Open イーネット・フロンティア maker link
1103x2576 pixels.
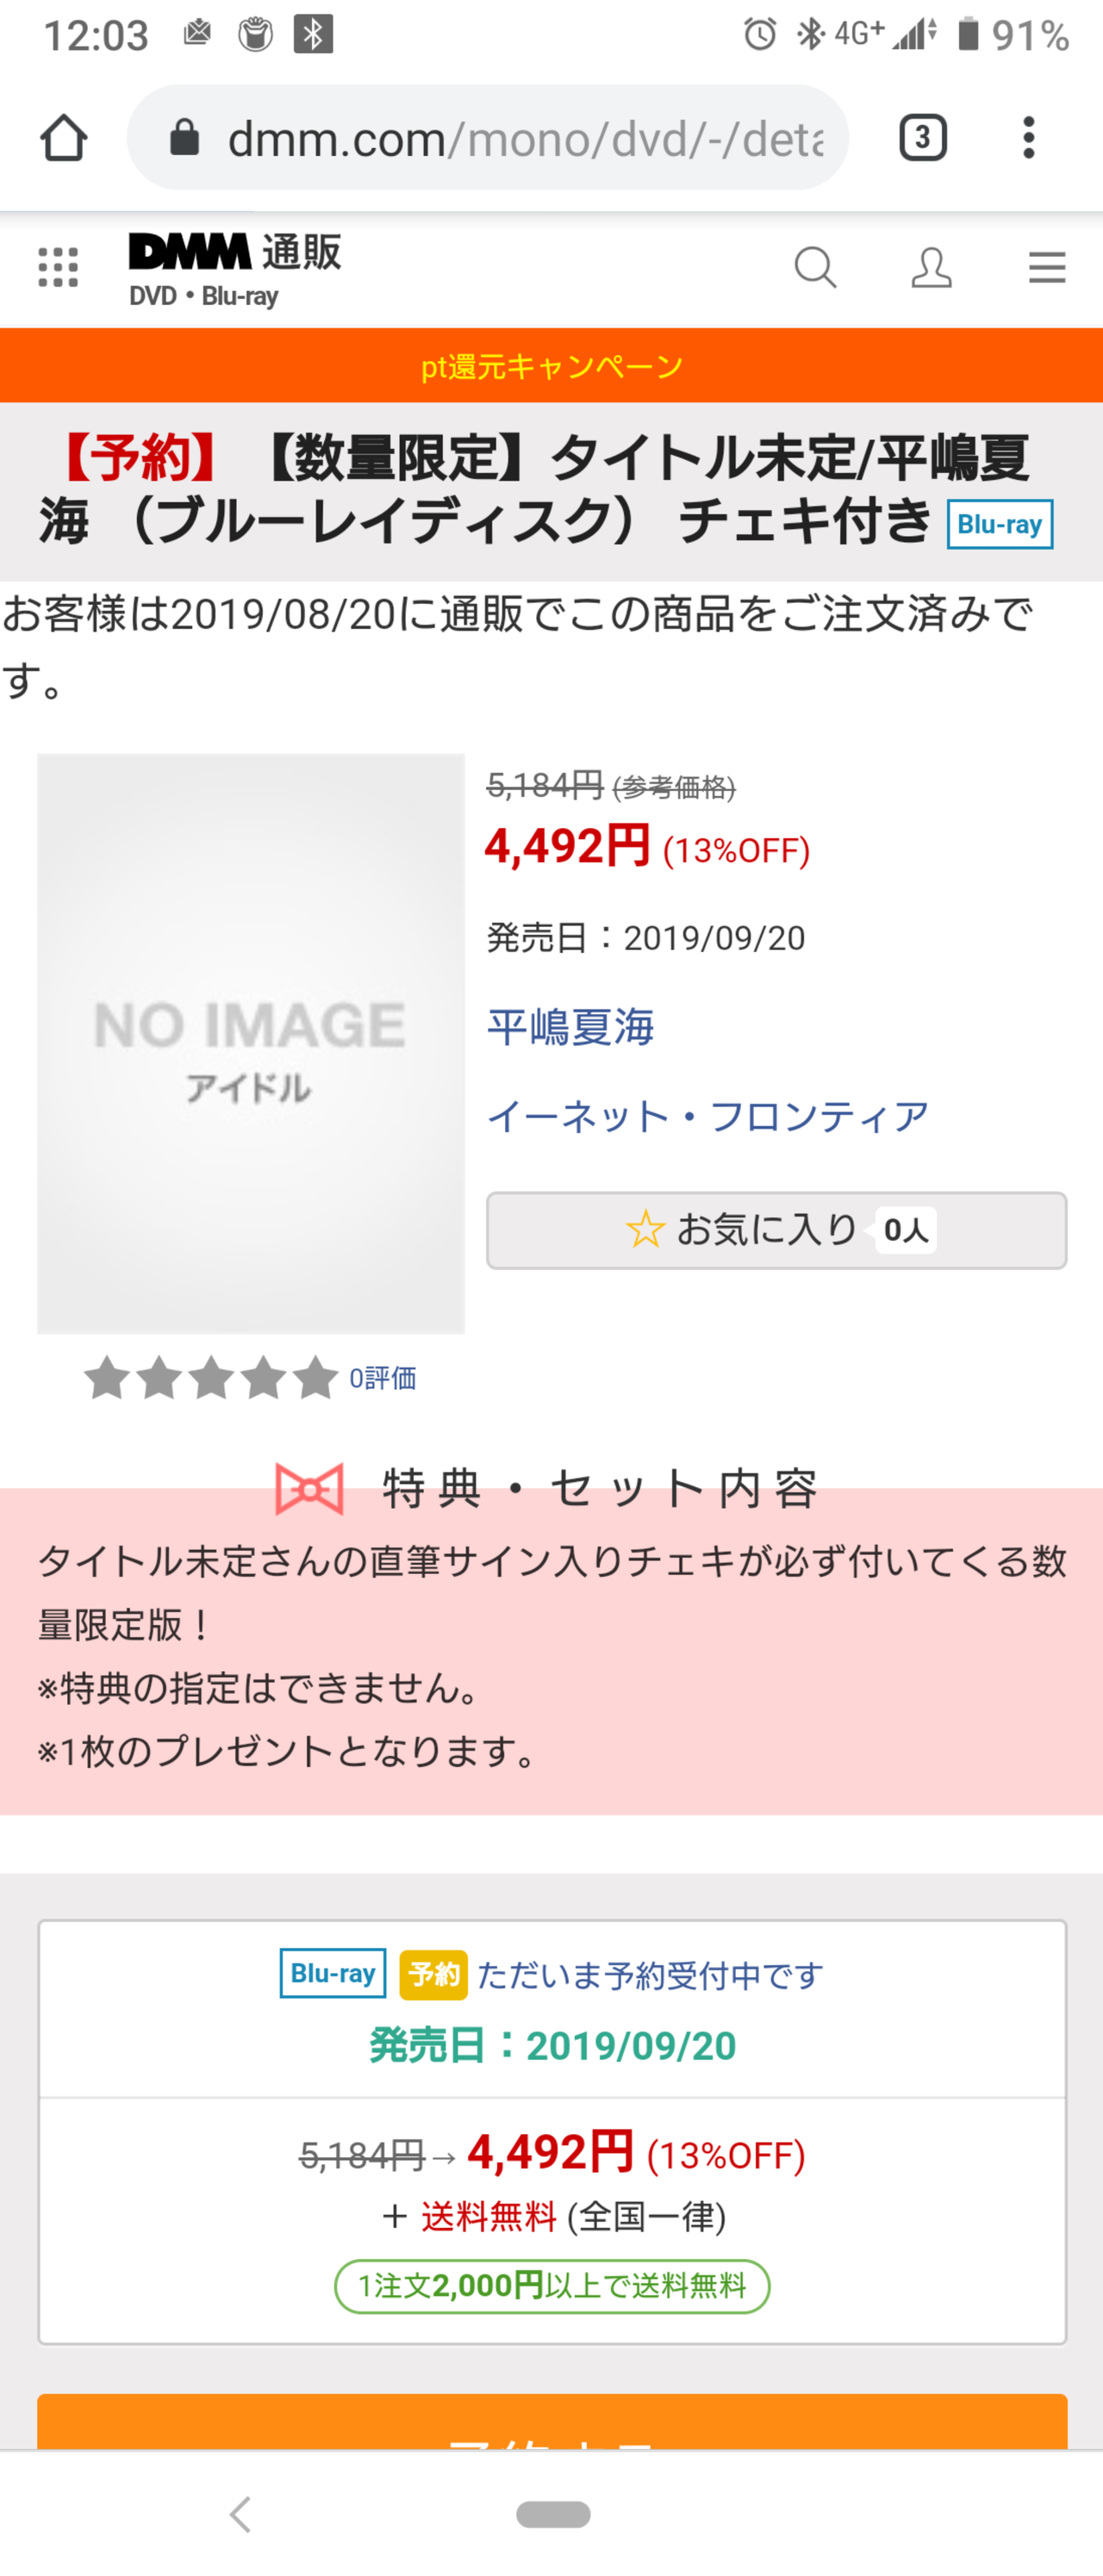pos(708,1116)
